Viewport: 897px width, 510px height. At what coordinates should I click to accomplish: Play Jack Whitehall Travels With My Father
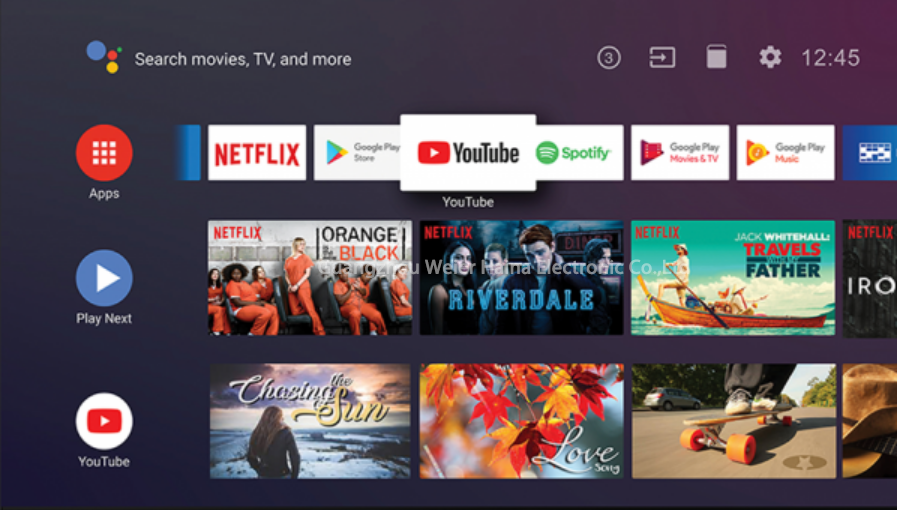click(733, 278)
